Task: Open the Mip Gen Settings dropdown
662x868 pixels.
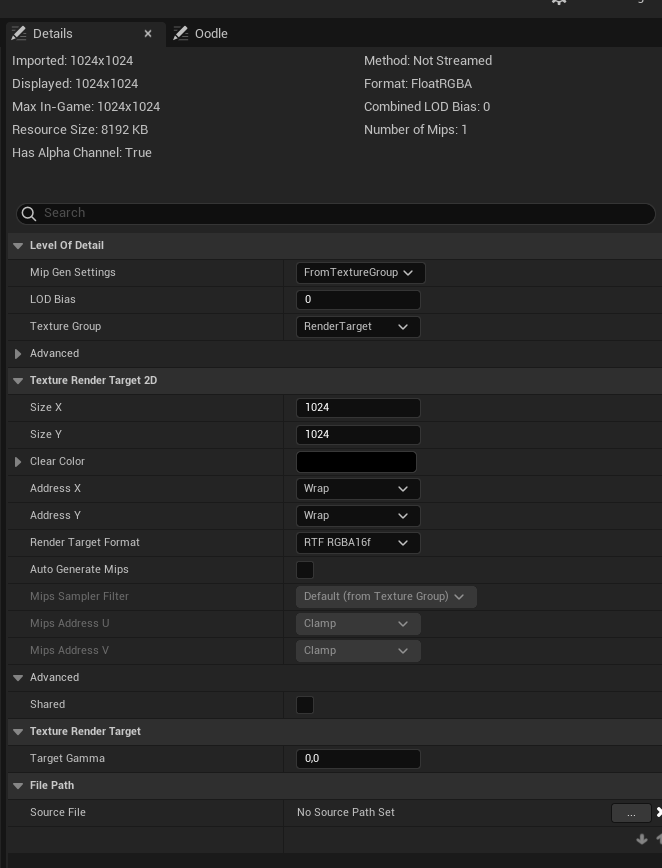Action: click(360, 272)
